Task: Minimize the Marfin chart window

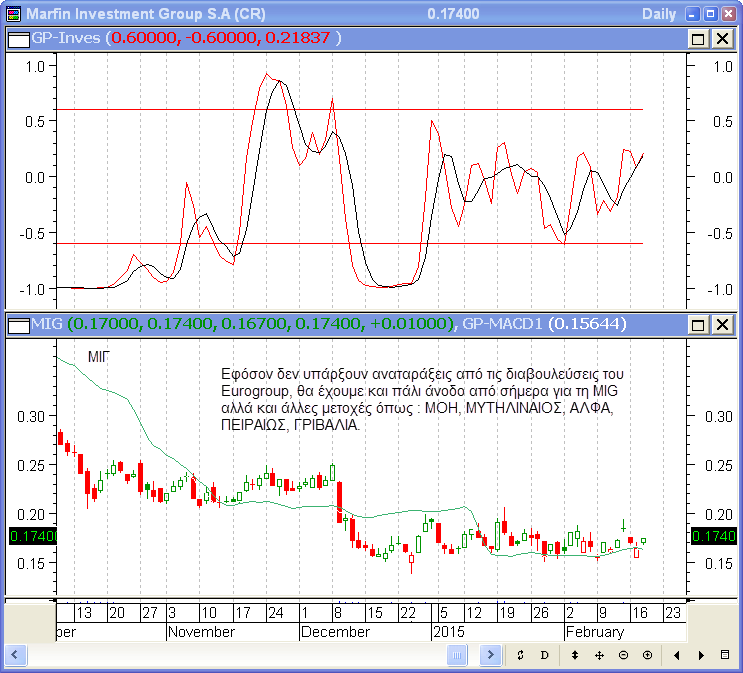Action: [692, 14]
